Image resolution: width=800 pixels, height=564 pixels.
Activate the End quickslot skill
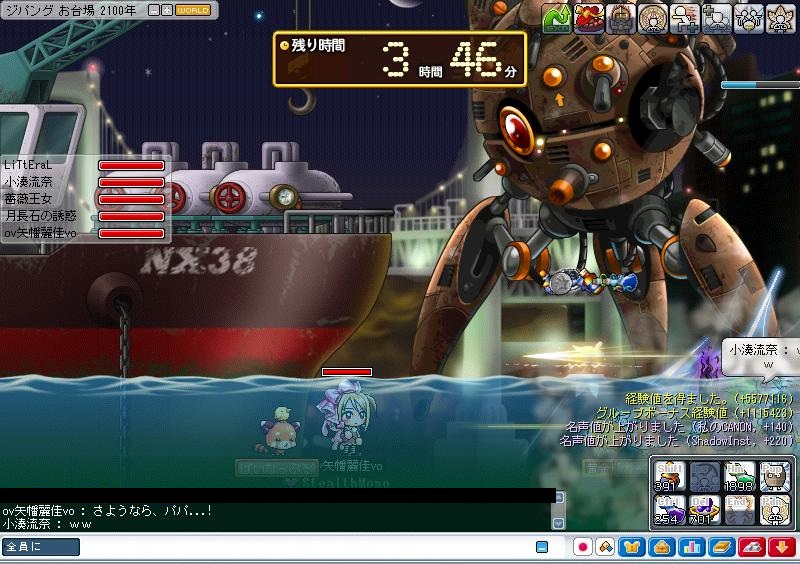740,510
